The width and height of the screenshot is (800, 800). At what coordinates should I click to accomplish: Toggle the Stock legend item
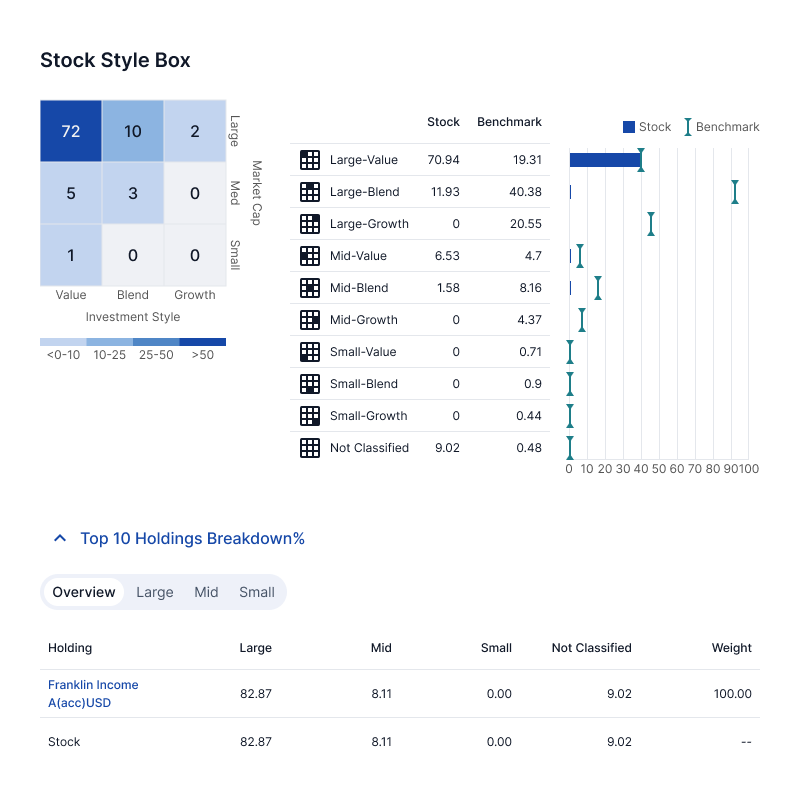click(647, 127)
